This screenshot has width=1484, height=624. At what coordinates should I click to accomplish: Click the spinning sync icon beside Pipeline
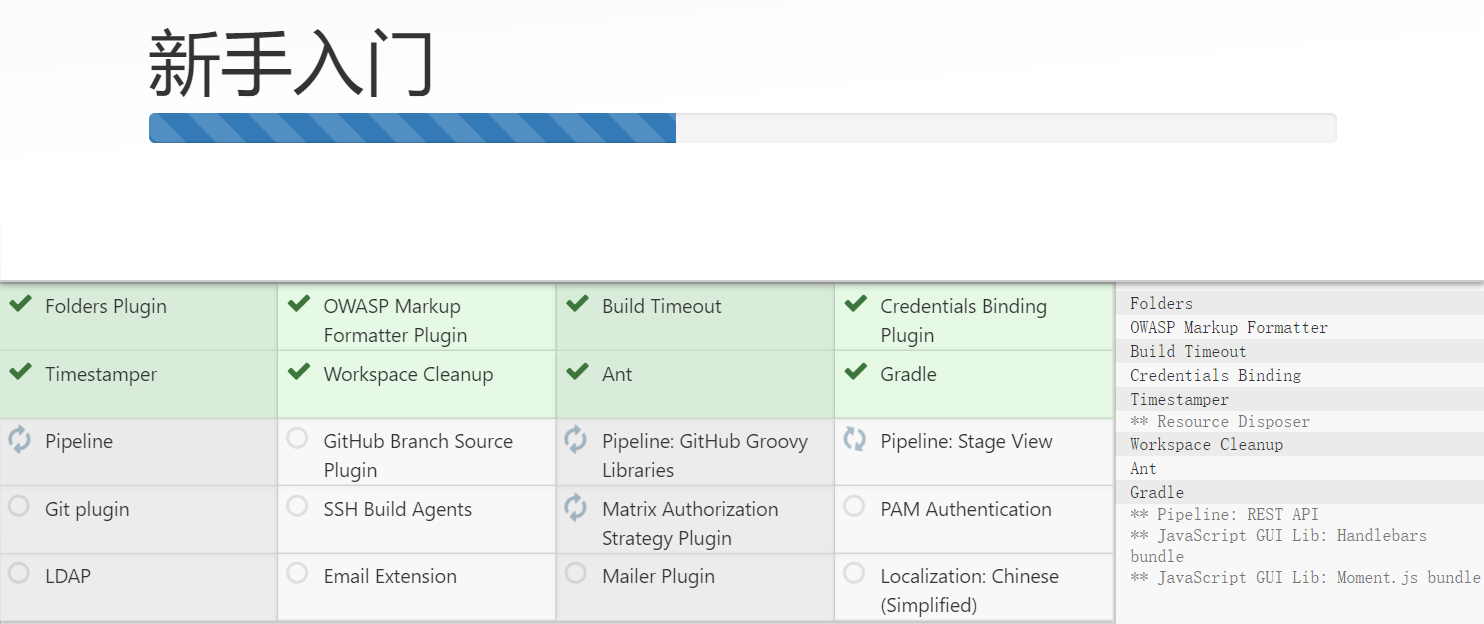coord(19,439)
